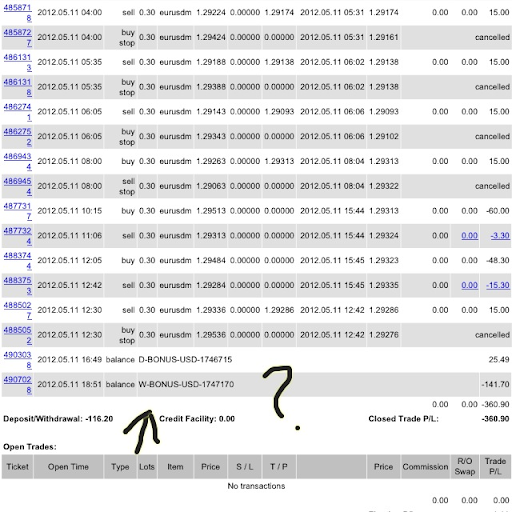Click the Commission column header
Image resolution: width=512 pixels, height=512 pixels.
coord(425,467)
